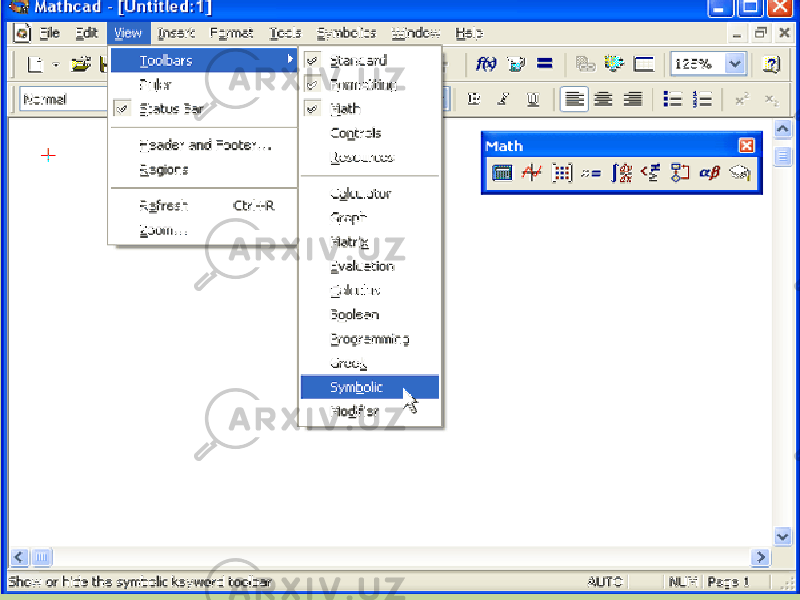Open the Evaluation toolbar icon in Math panel

click(x=591, y=173)
